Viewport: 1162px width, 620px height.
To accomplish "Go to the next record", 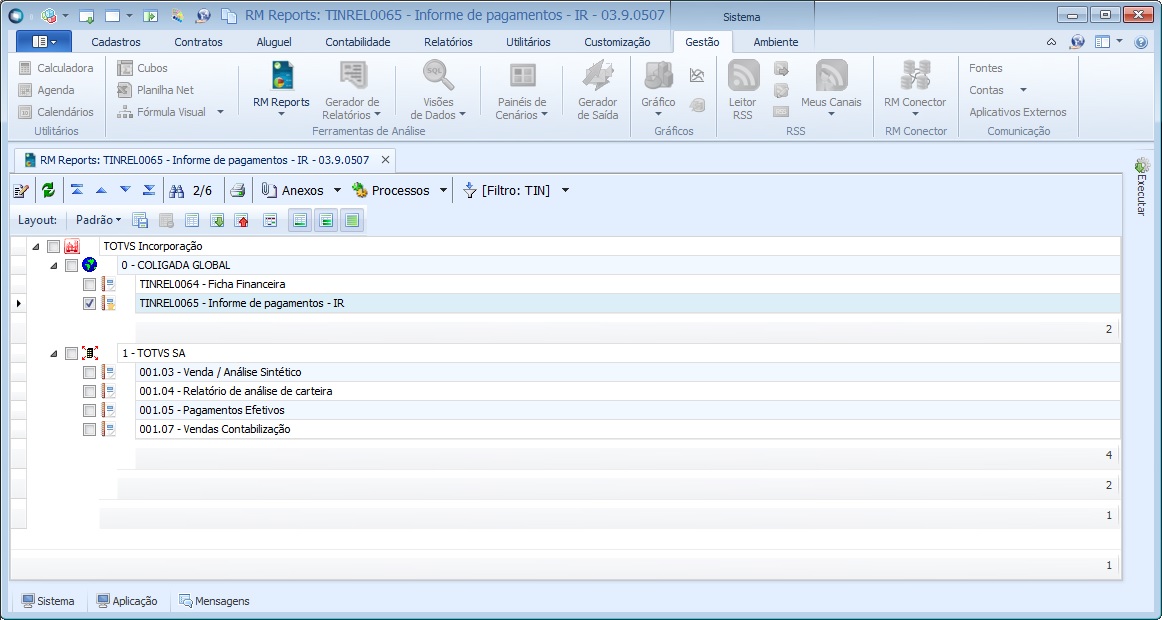I will point(125,190).
